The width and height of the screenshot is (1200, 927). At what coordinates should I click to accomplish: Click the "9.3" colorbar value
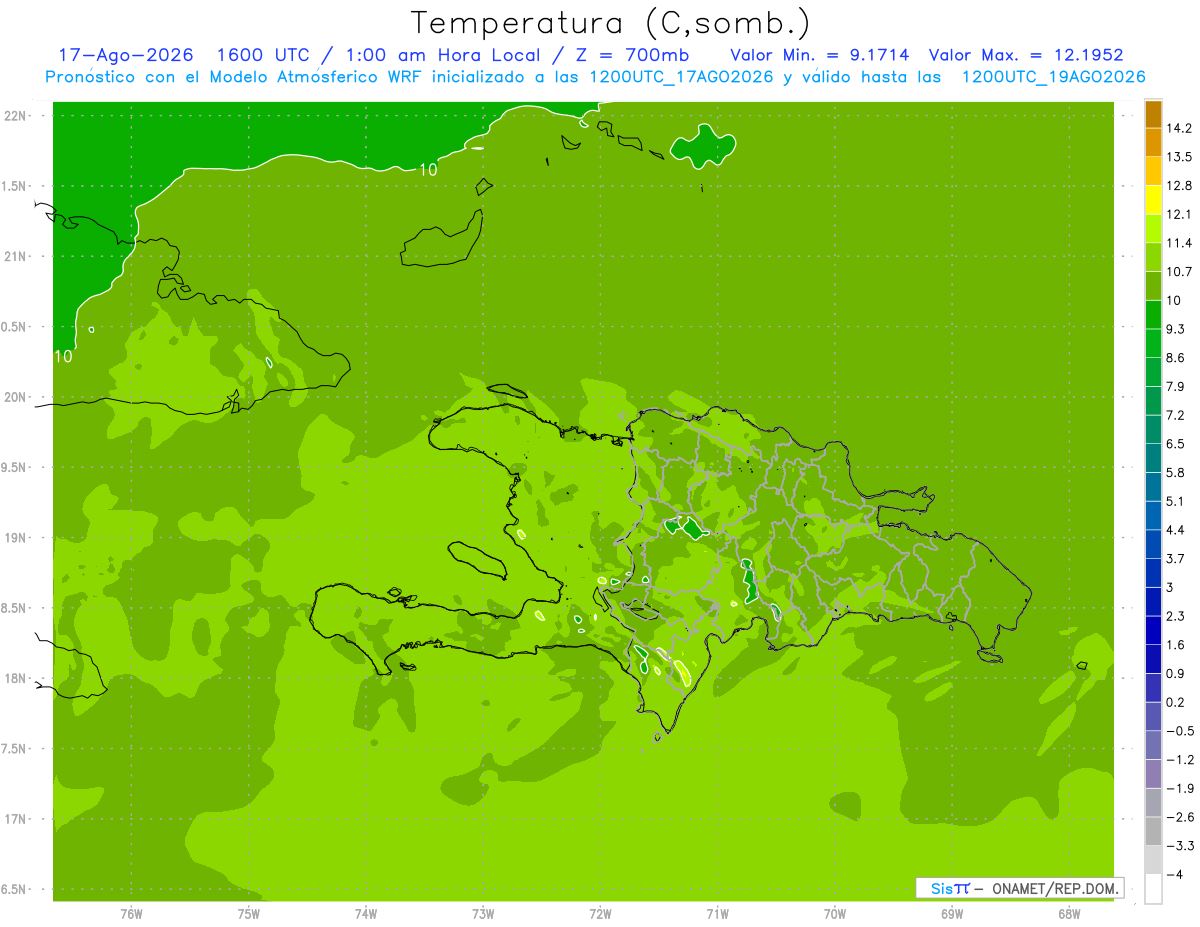[x=1176, y=329]
